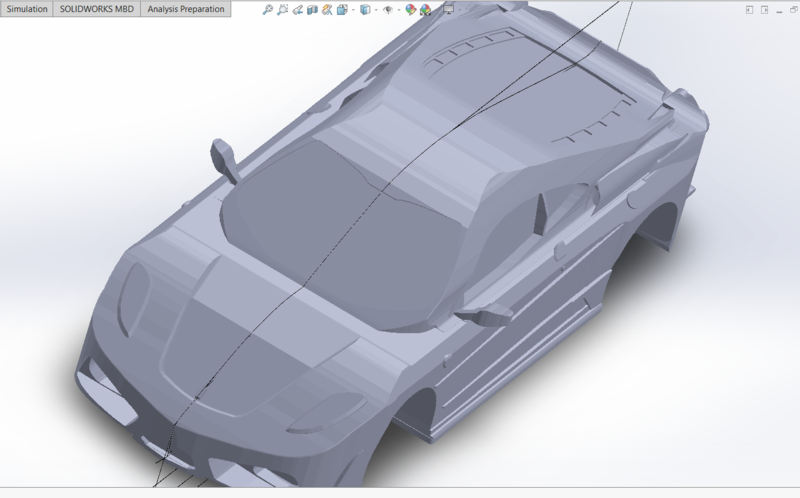Viewport: 800px width, 498px height.
Task: Open the Edit Appearance color tool
Action: [410, 10]
